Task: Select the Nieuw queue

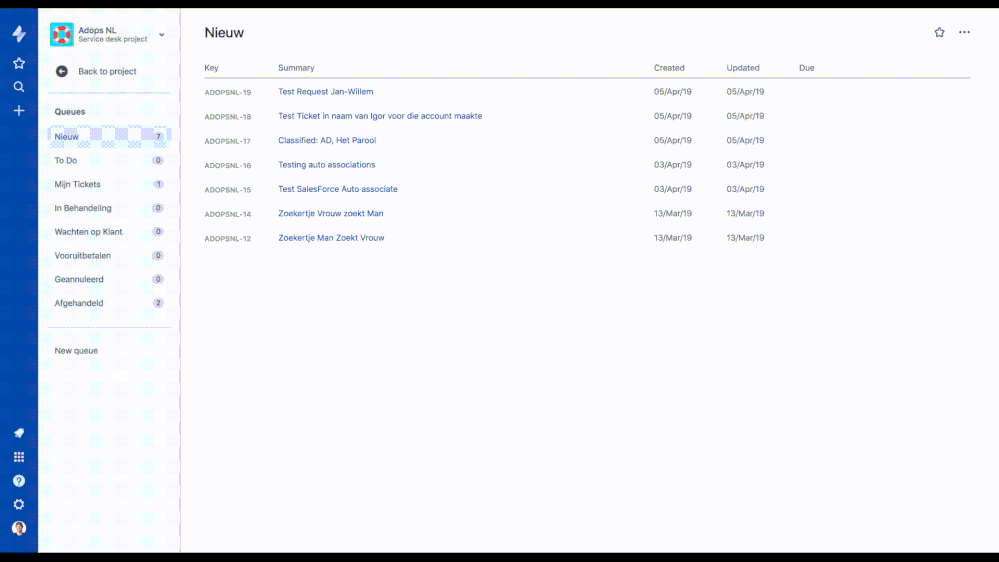Action: [x=110, y=136]
